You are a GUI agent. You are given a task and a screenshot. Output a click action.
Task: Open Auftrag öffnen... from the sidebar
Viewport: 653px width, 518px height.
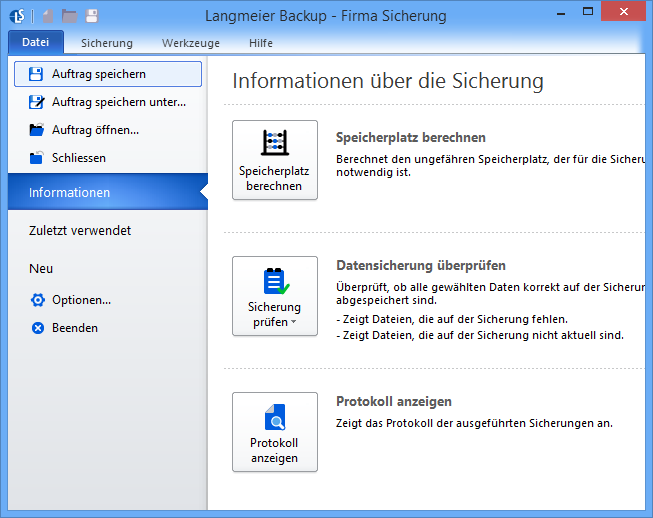(x=95, y=130)
